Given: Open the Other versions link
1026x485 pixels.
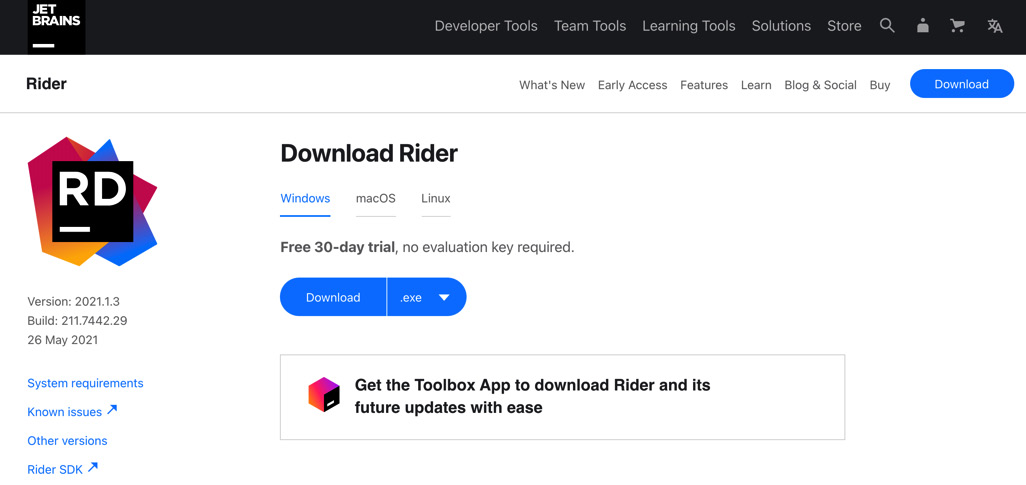Looking at the screenshot, I should coord(67,440).
